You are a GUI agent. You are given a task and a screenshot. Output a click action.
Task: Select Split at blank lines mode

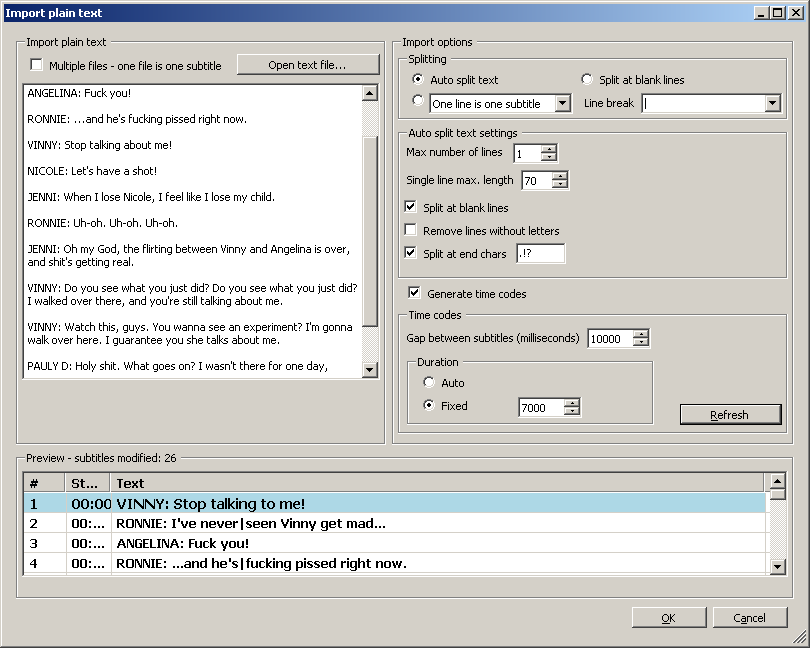[x=587, y=80]
